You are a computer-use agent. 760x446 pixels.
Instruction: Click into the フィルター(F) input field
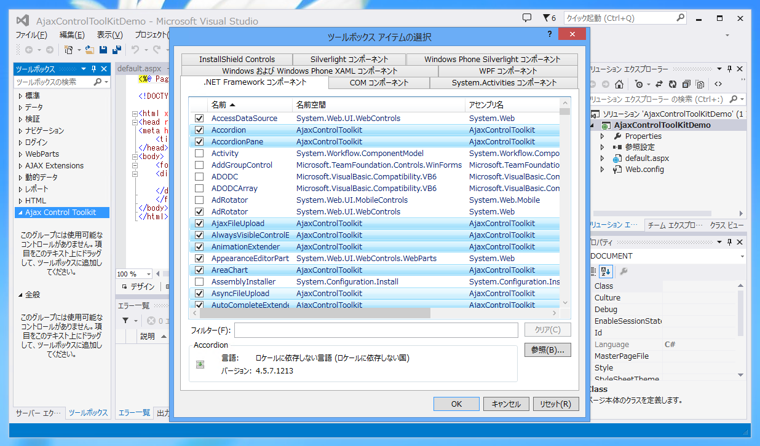tap(376, 330)
